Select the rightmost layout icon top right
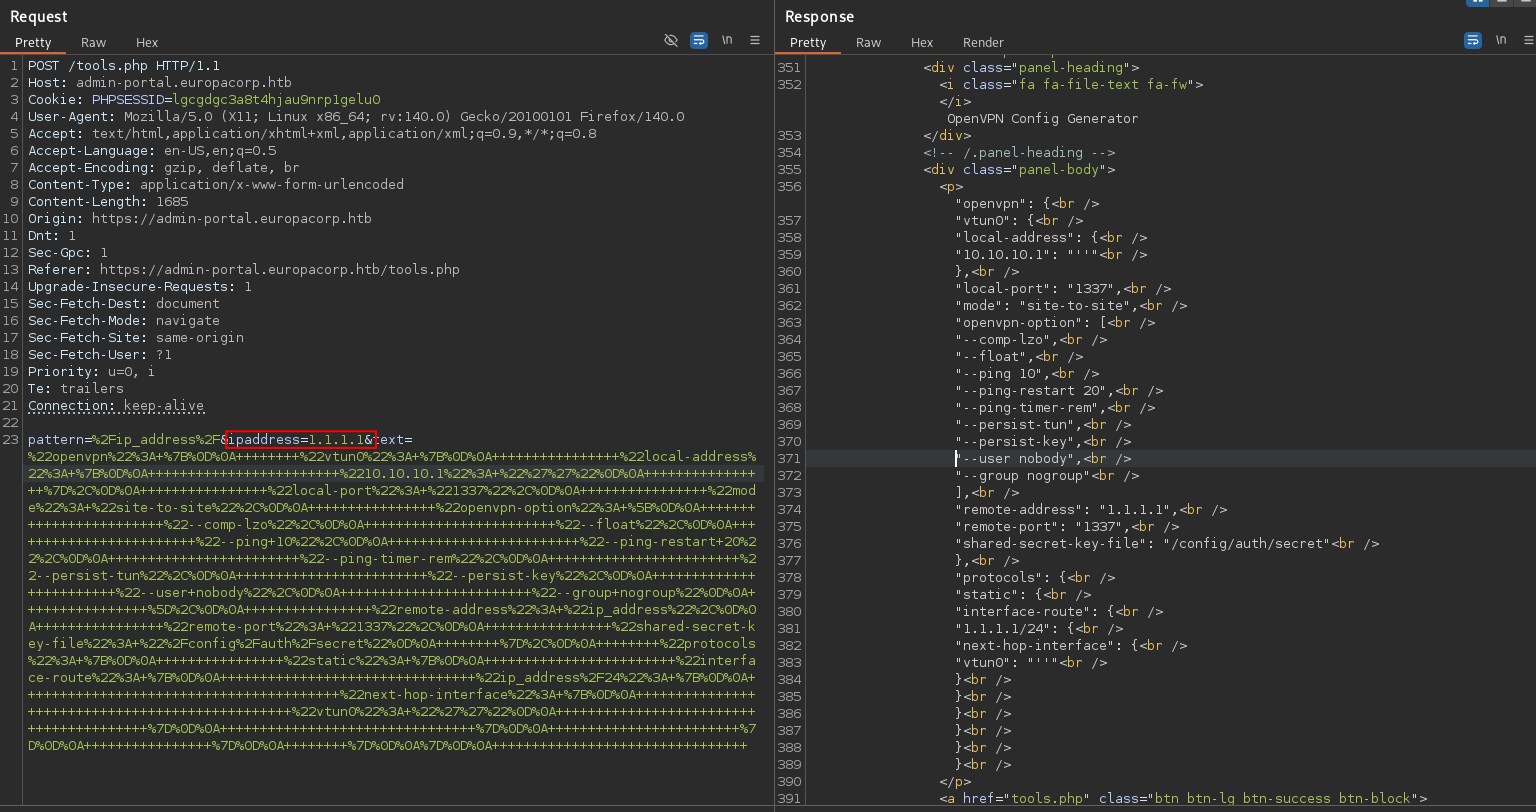The image size is (1536, 812). (1526, 5)
